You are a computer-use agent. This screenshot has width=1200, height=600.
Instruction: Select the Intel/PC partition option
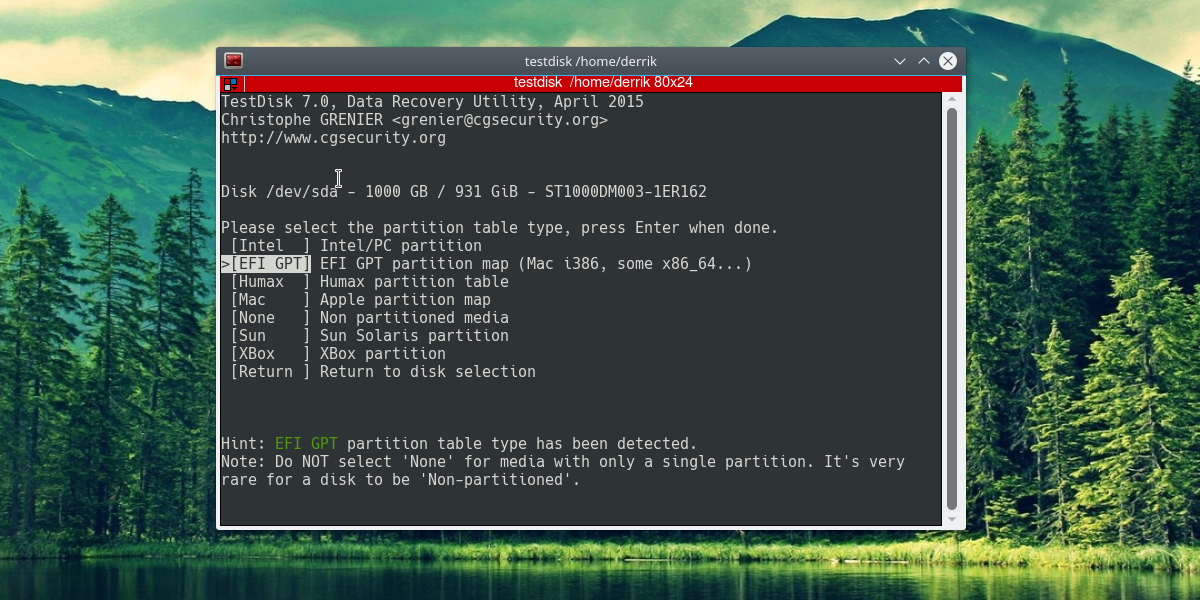coord(355,246)
